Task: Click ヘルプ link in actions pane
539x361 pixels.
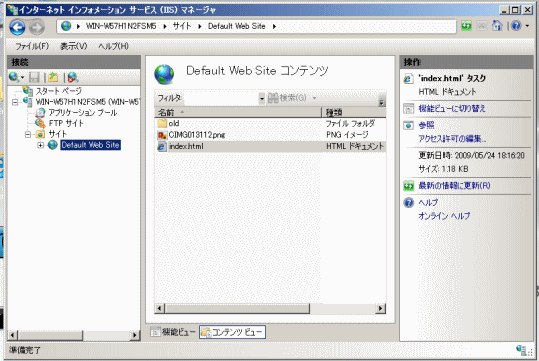Action: click(x=428, y=203)
